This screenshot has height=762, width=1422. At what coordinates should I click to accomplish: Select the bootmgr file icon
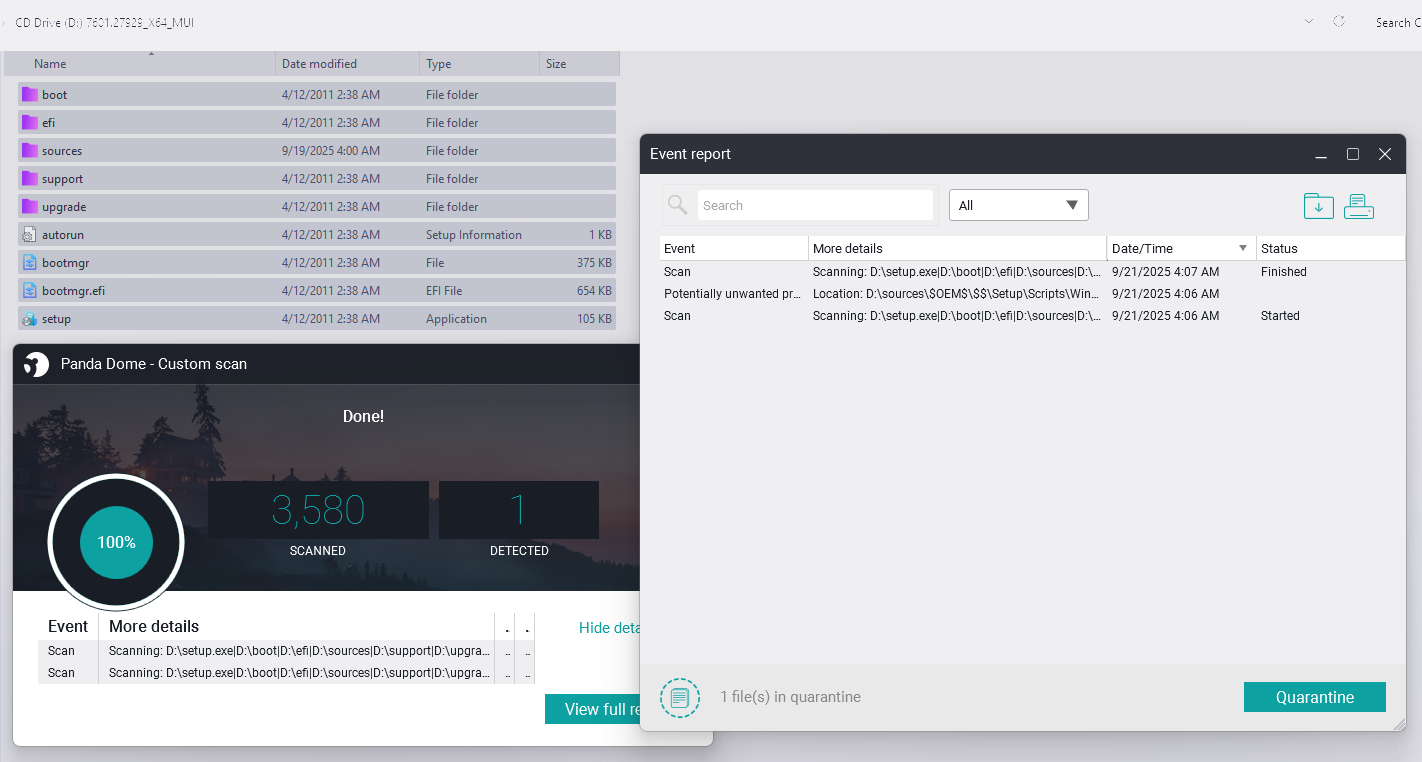29,263
